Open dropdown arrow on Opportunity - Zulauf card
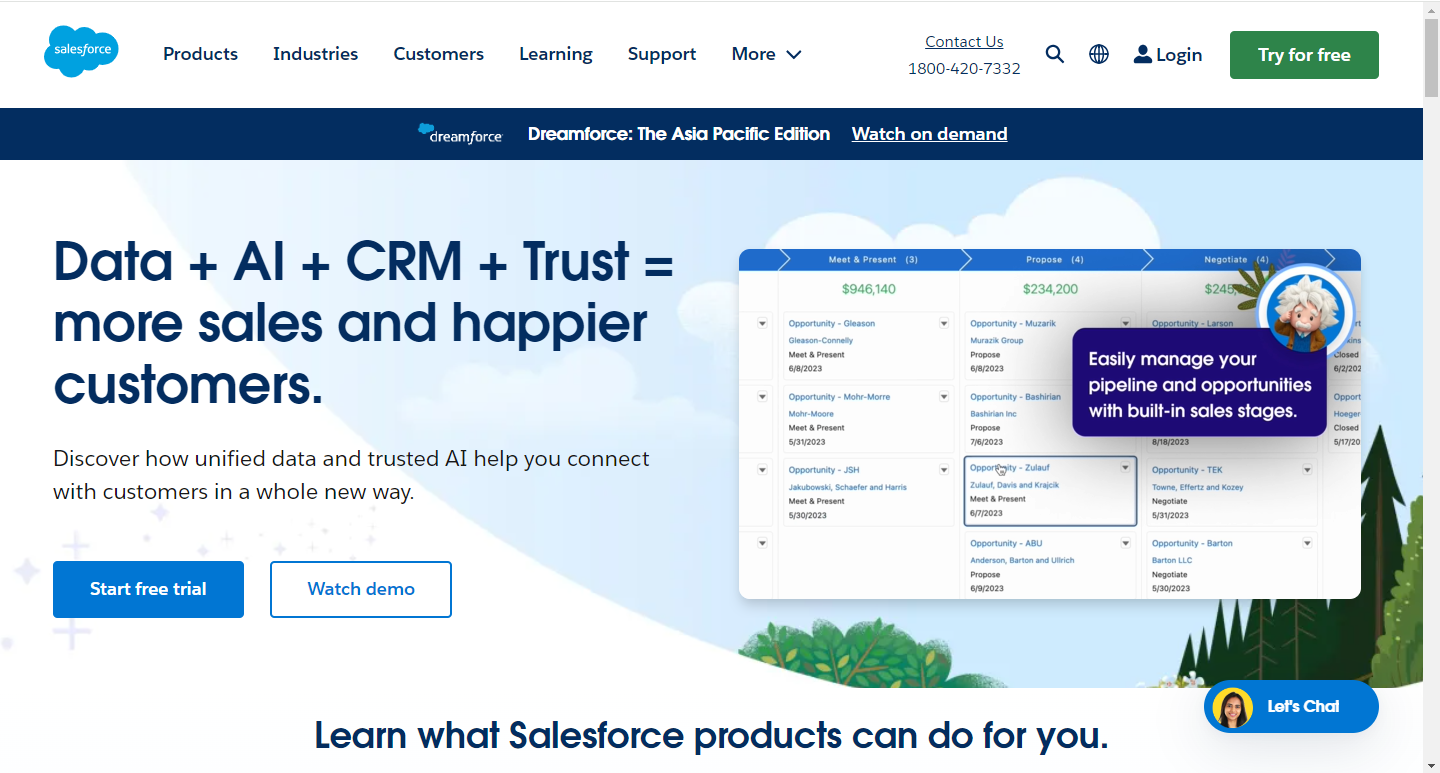The image size is (1440, 773). [1125, 468]
